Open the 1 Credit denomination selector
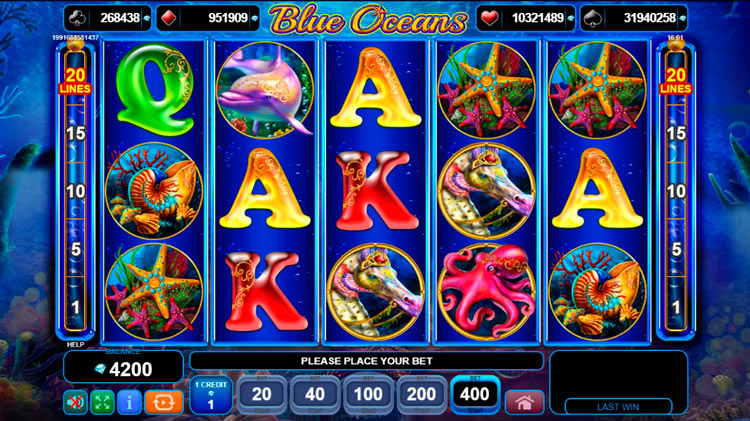 (x=211, y=395)
